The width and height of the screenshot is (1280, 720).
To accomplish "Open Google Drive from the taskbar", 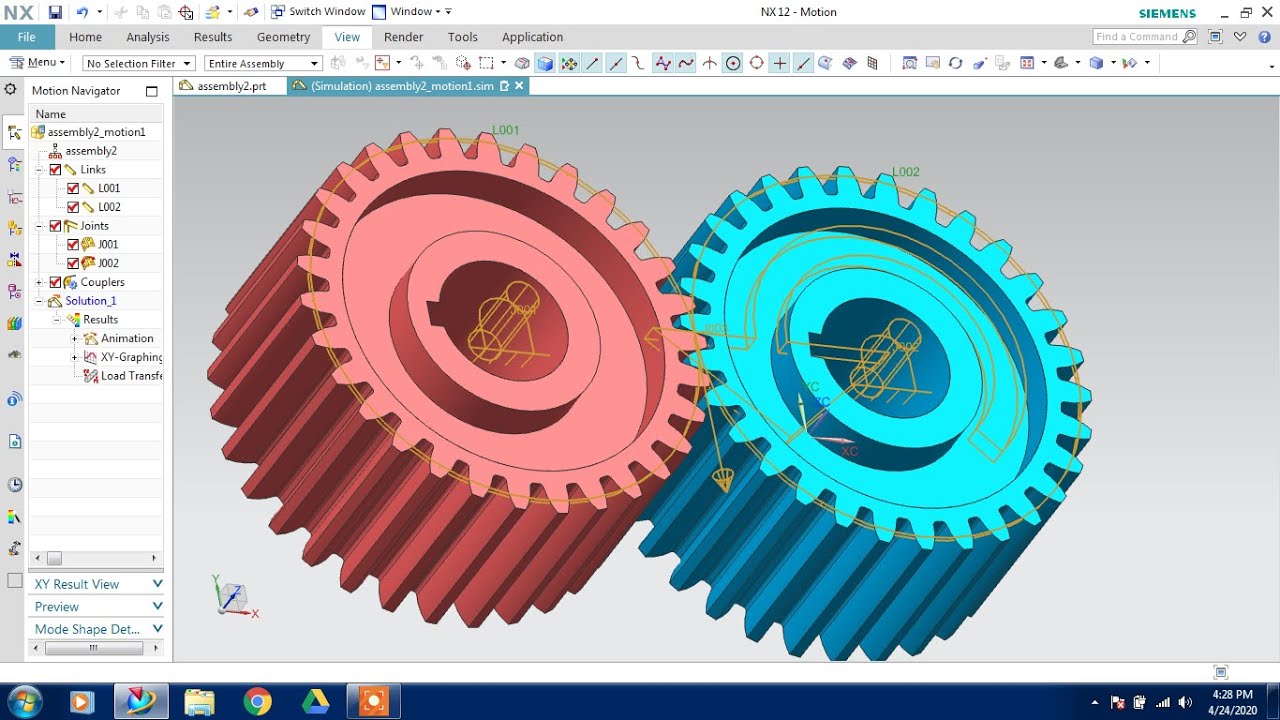I will pos(316,702).
